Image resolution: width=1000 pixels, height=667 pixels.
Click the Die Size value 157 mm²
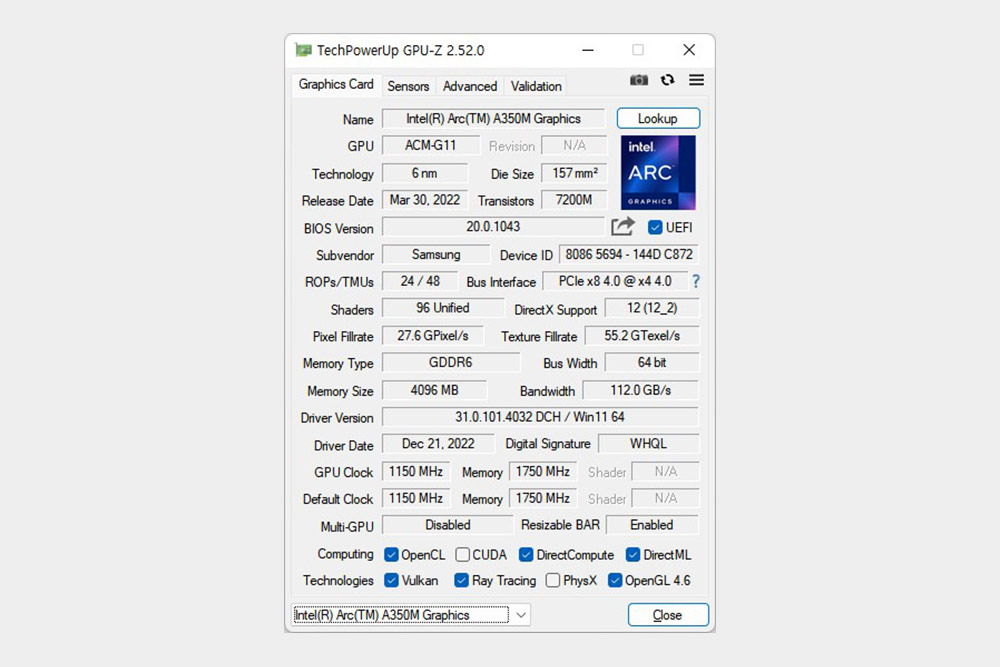click(575, 173)
